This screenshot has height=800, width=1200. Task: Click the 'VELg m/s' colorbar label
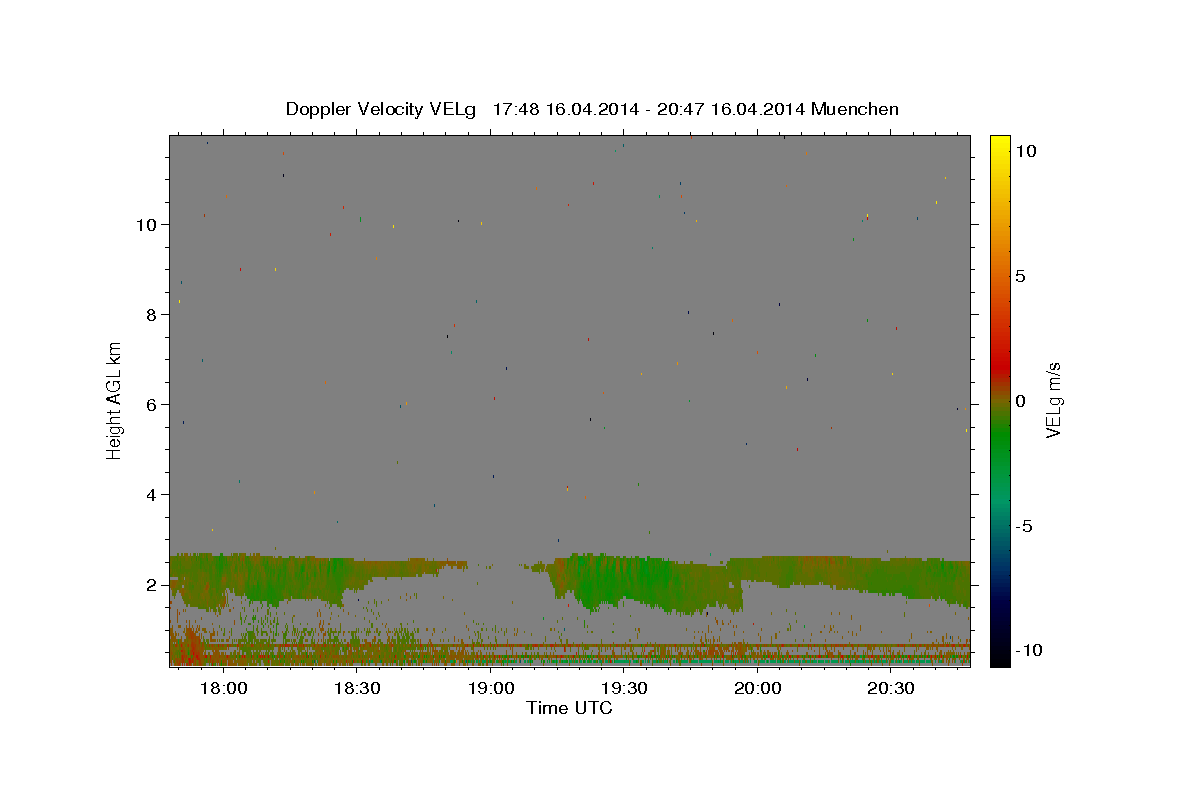1053,401
